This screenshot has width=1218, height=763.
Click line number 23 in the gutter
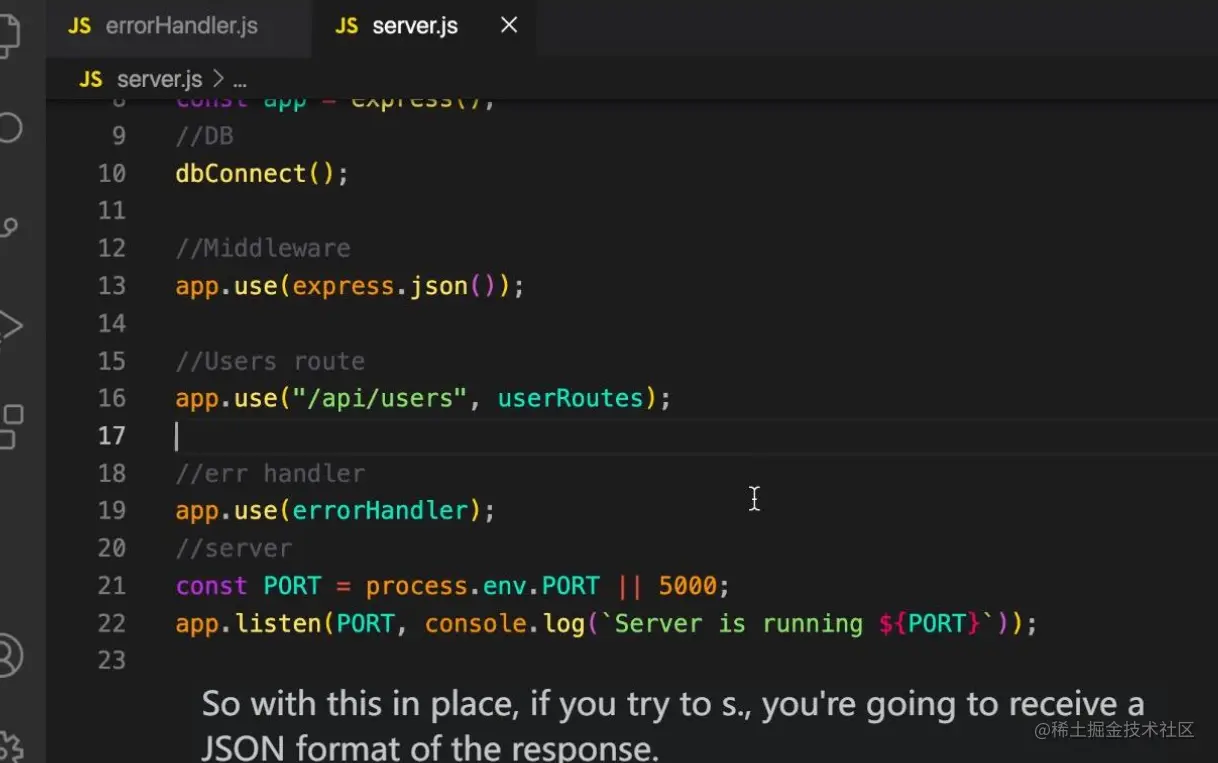[112, 660]
